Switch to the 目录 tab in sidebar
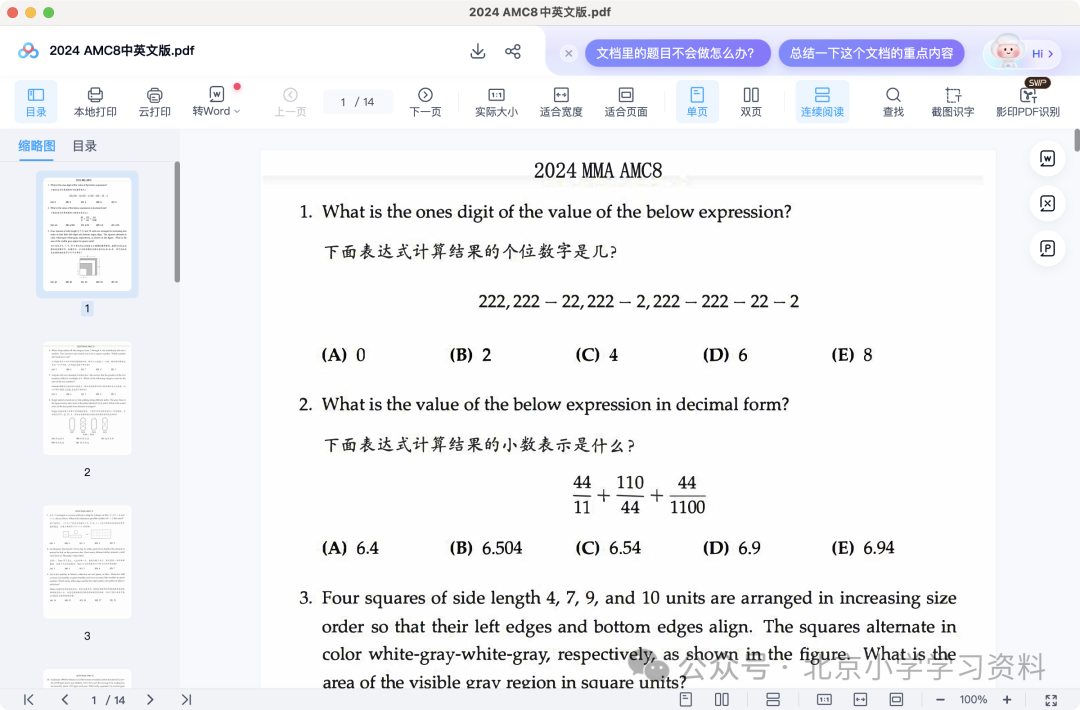 85,146
